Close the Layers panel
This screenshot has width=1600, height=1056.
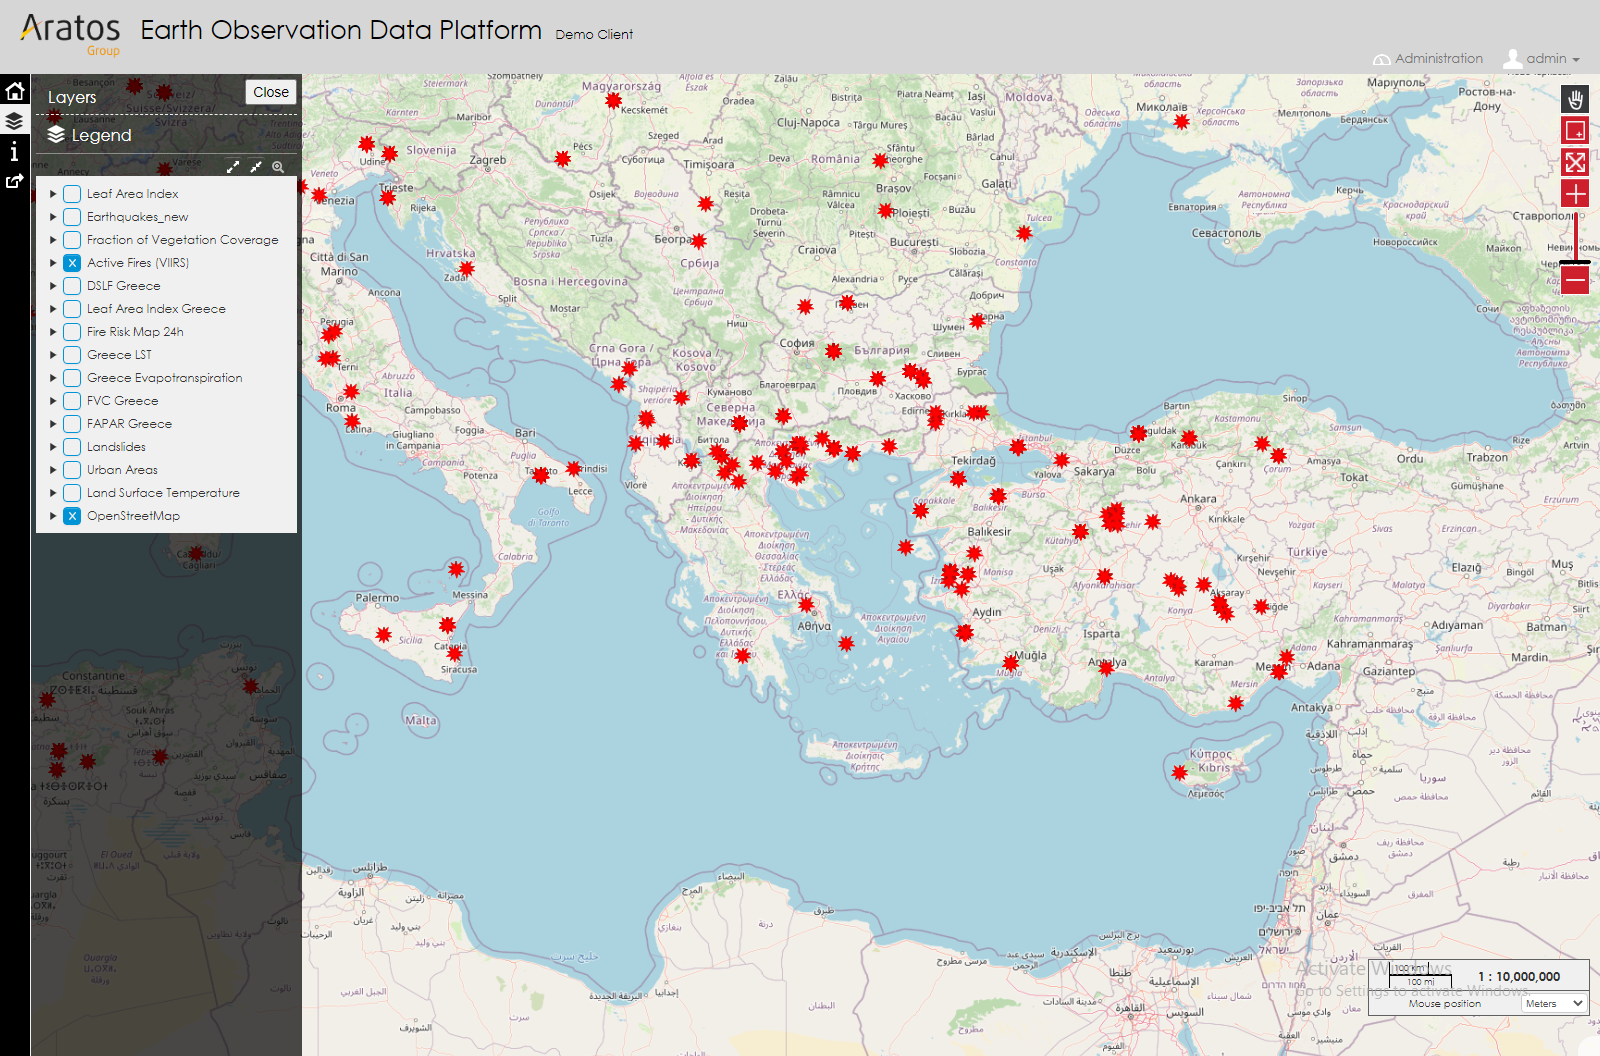pyautogui.click(x=270, y=92)
